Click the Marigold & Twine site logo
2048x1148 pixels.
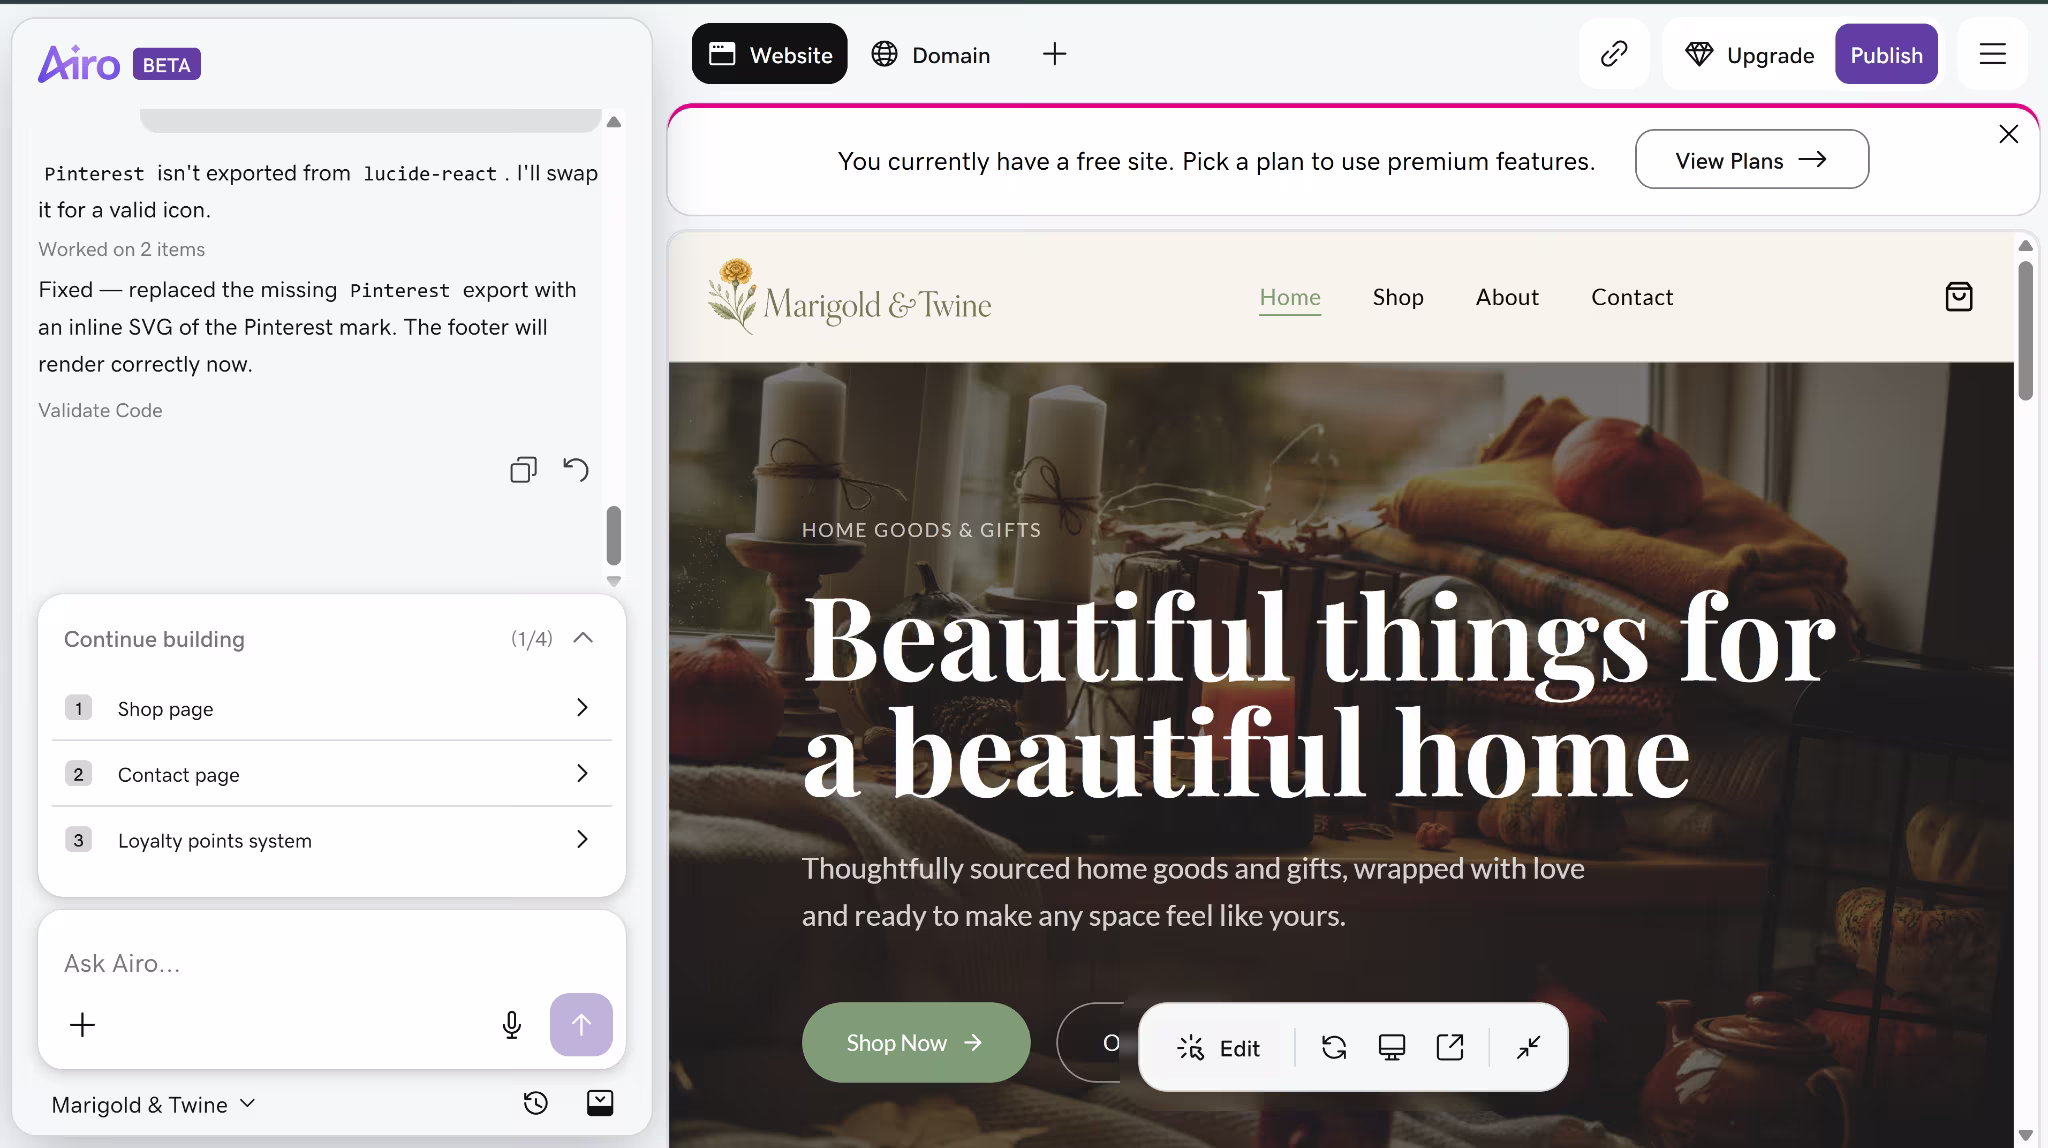click(x=850, y=297)
